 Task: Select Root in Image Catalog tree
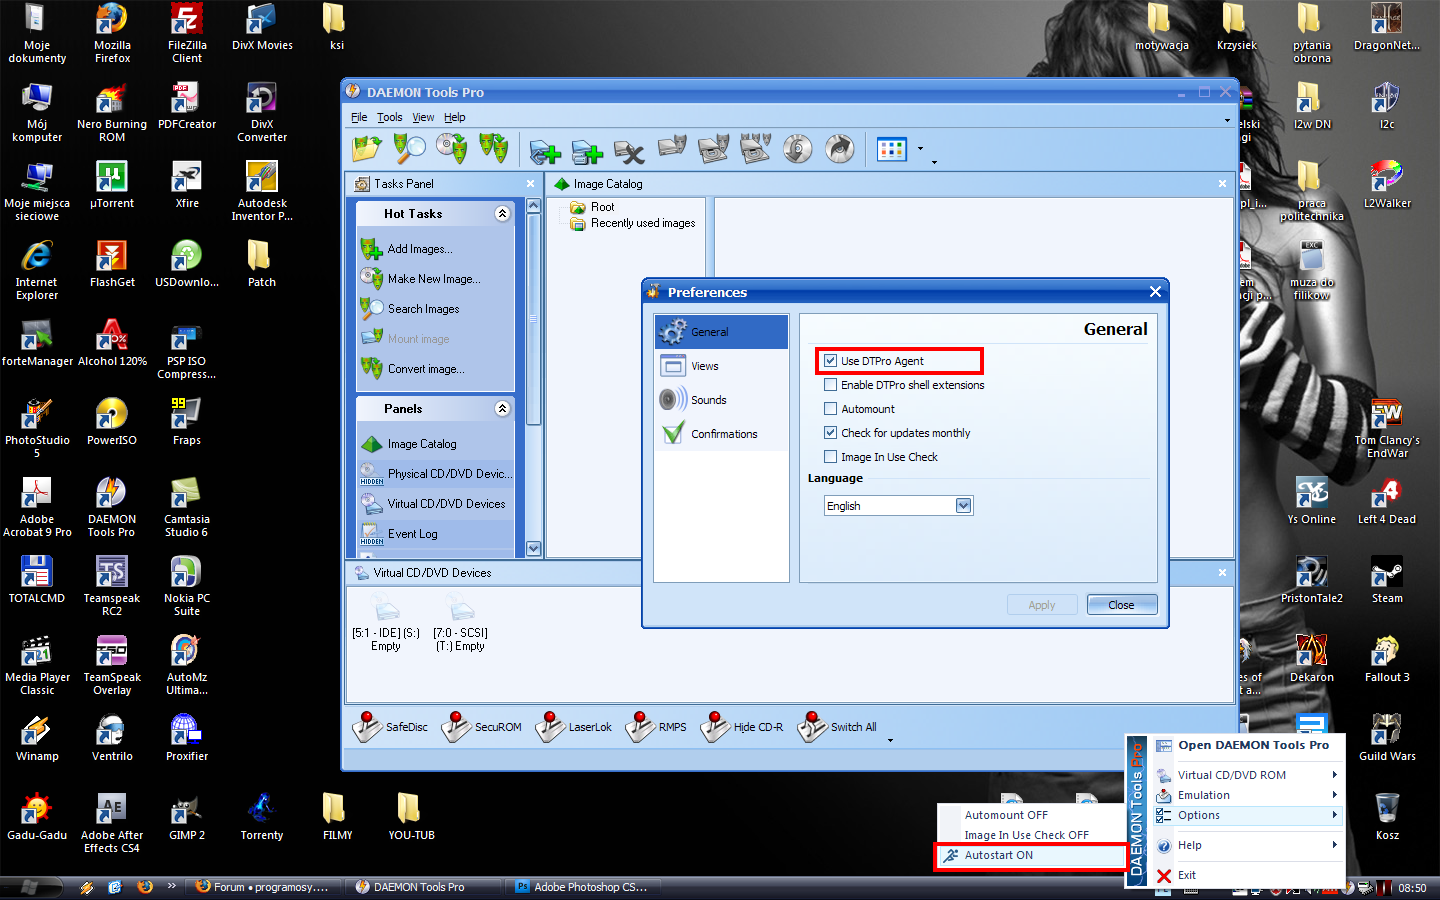pos(602,207)
